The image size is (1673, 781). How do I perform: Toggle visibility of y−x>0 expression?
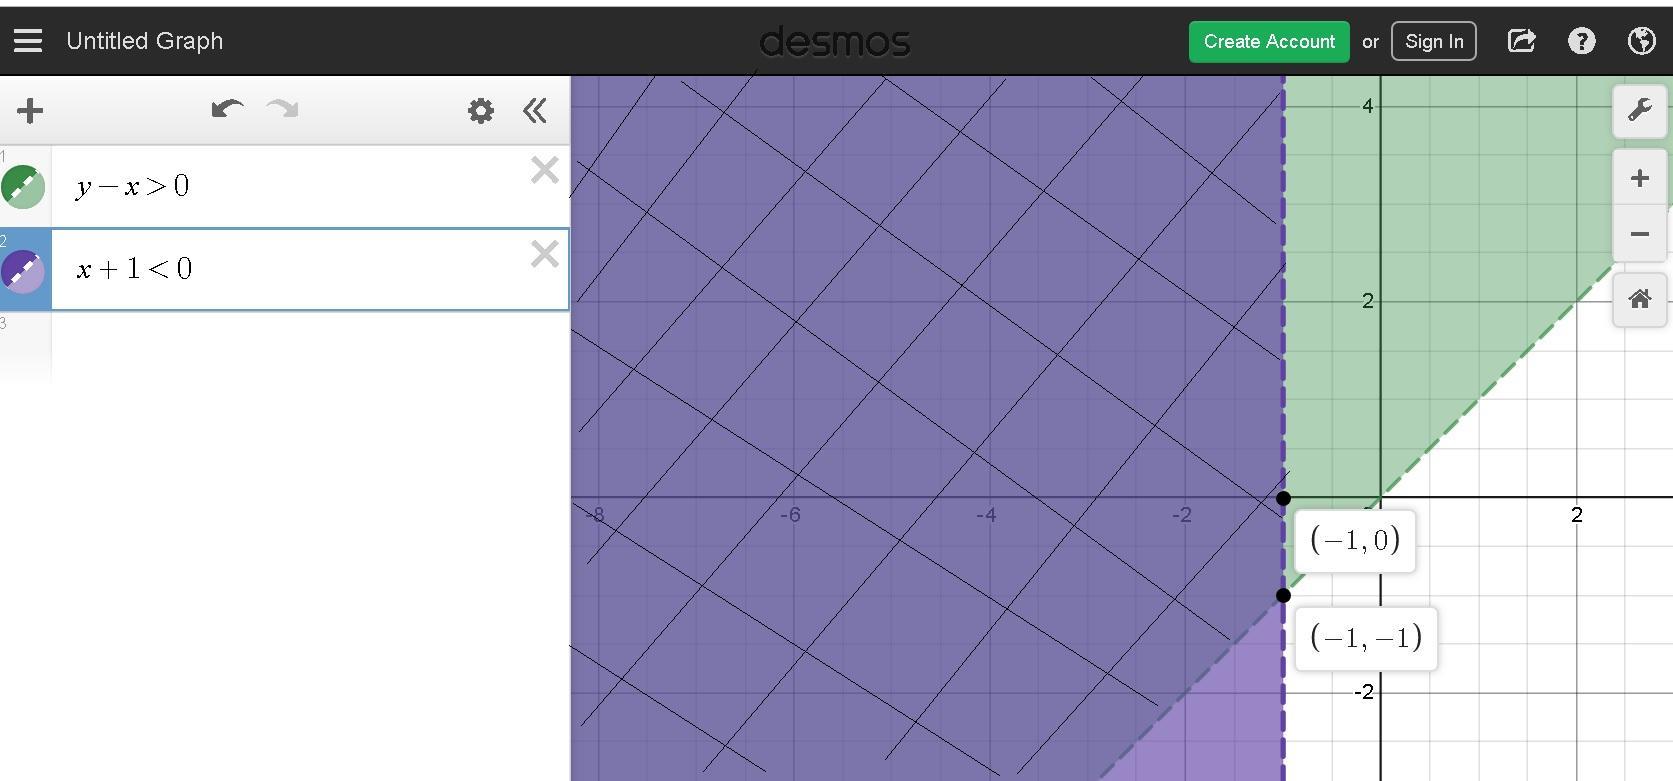tap(23, 186)
